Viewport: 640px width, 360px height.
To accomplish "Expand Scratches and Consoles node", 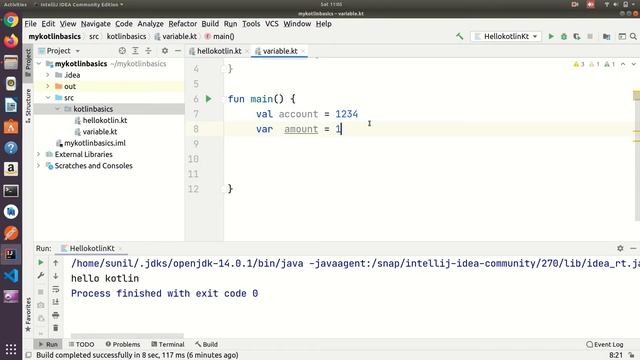I will pos(39,166).
